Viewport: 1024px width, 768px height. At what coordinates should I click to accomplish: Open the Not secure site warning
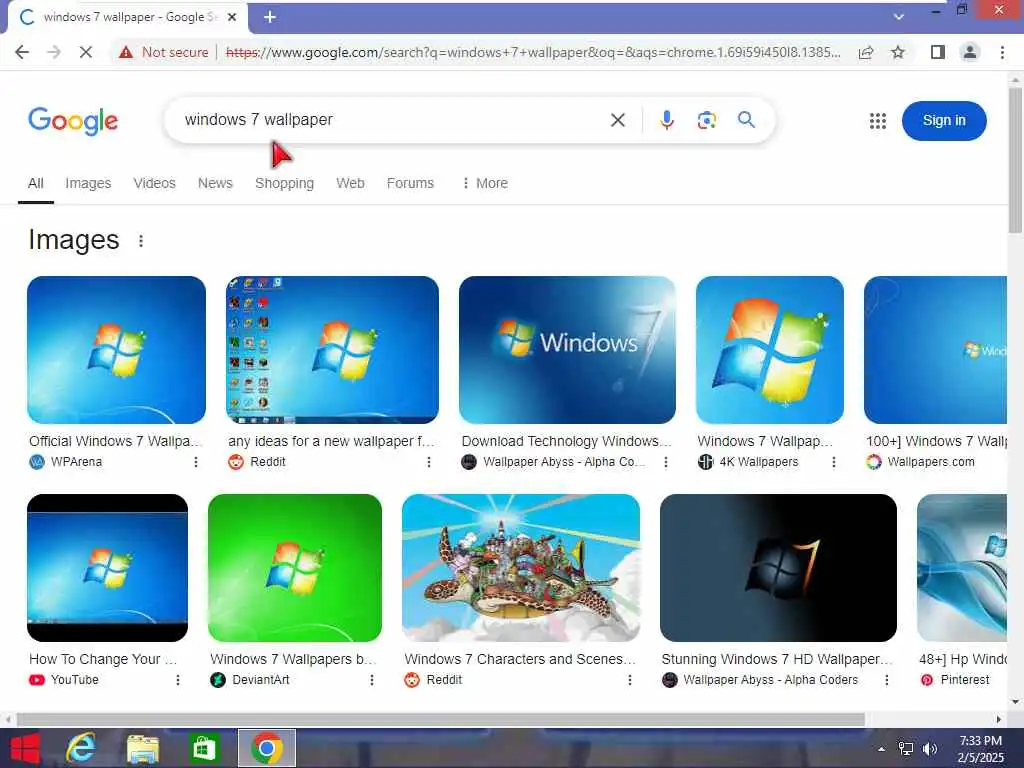pos(163,52)
